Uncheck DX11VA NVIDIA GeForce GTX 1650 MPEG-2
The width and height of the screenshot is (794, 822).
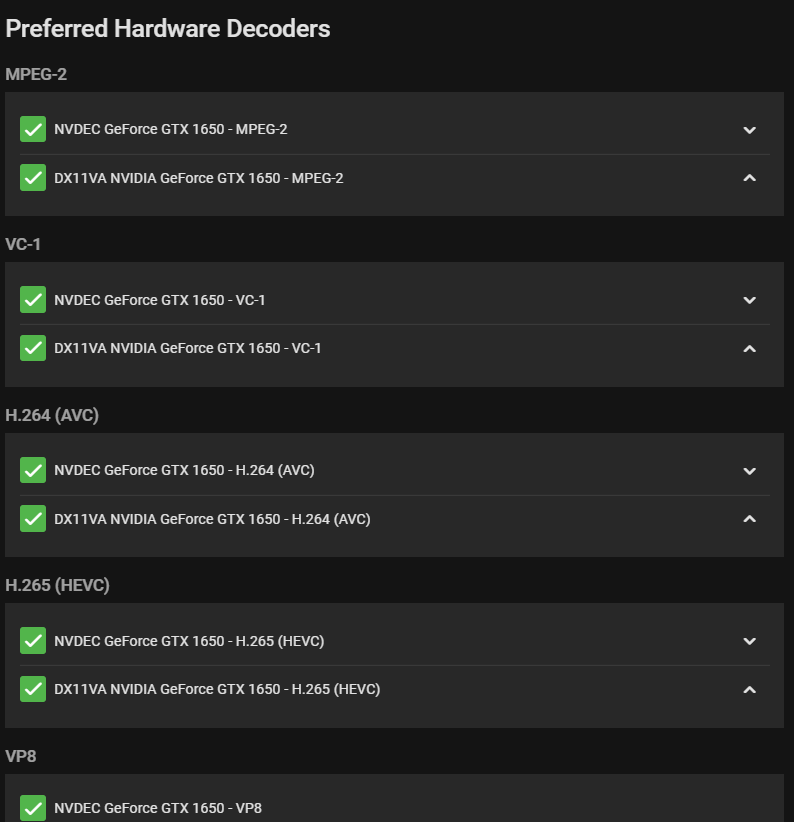click(33, 178)
